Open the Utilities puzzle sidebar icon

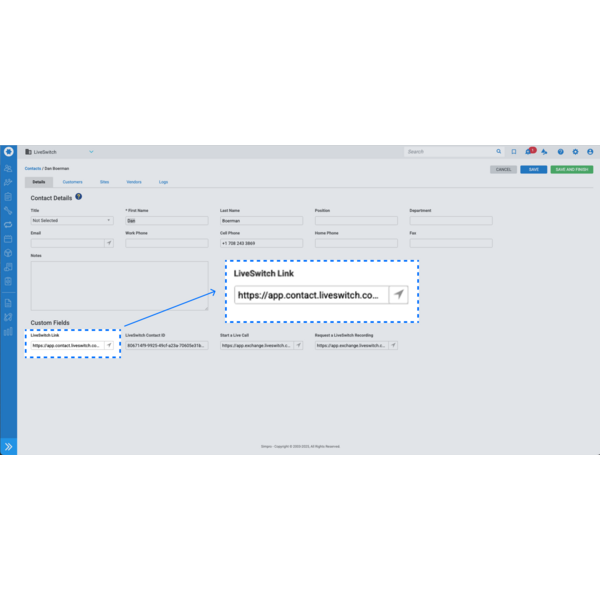click(8, 317)
